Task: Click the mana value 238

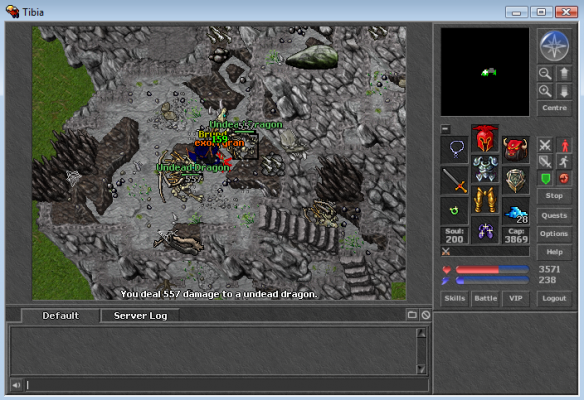Action: [547, 280]
